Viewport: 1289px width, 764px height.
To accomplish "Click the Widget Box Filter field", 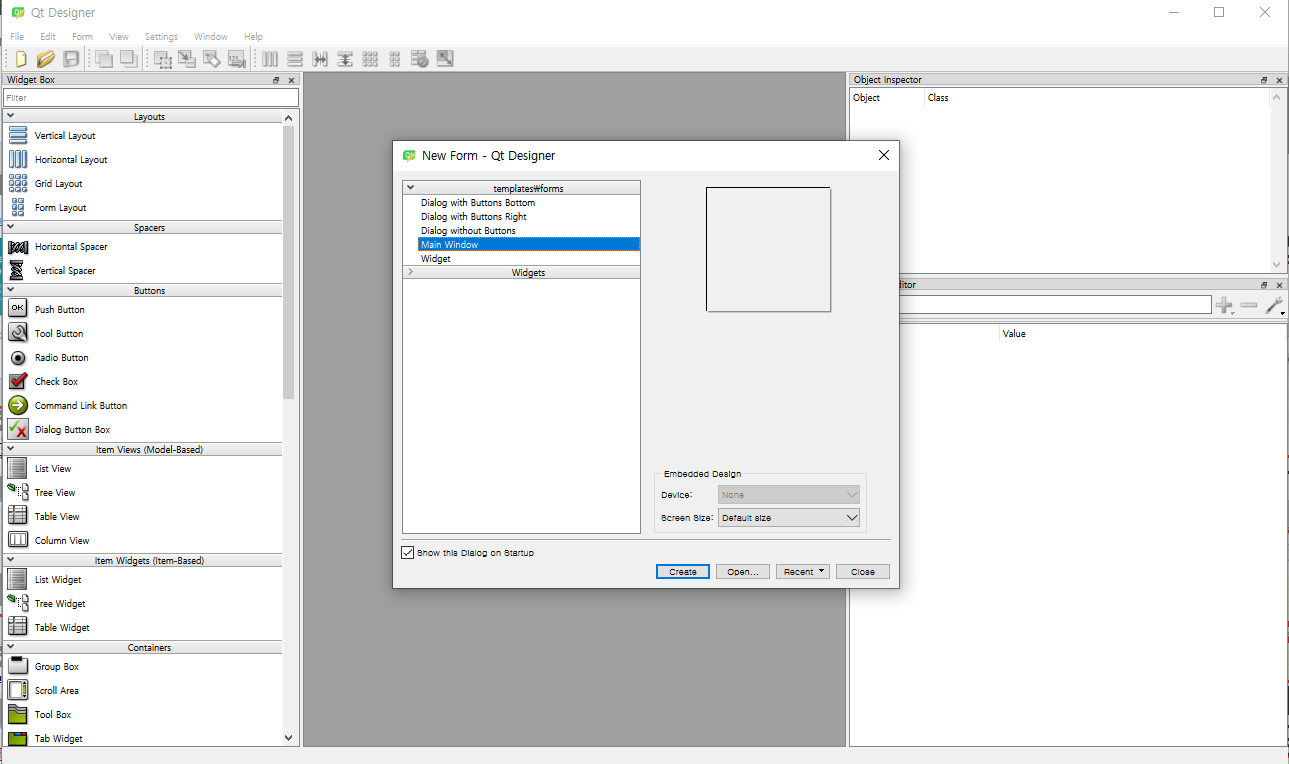I will (x=151, y=98).
